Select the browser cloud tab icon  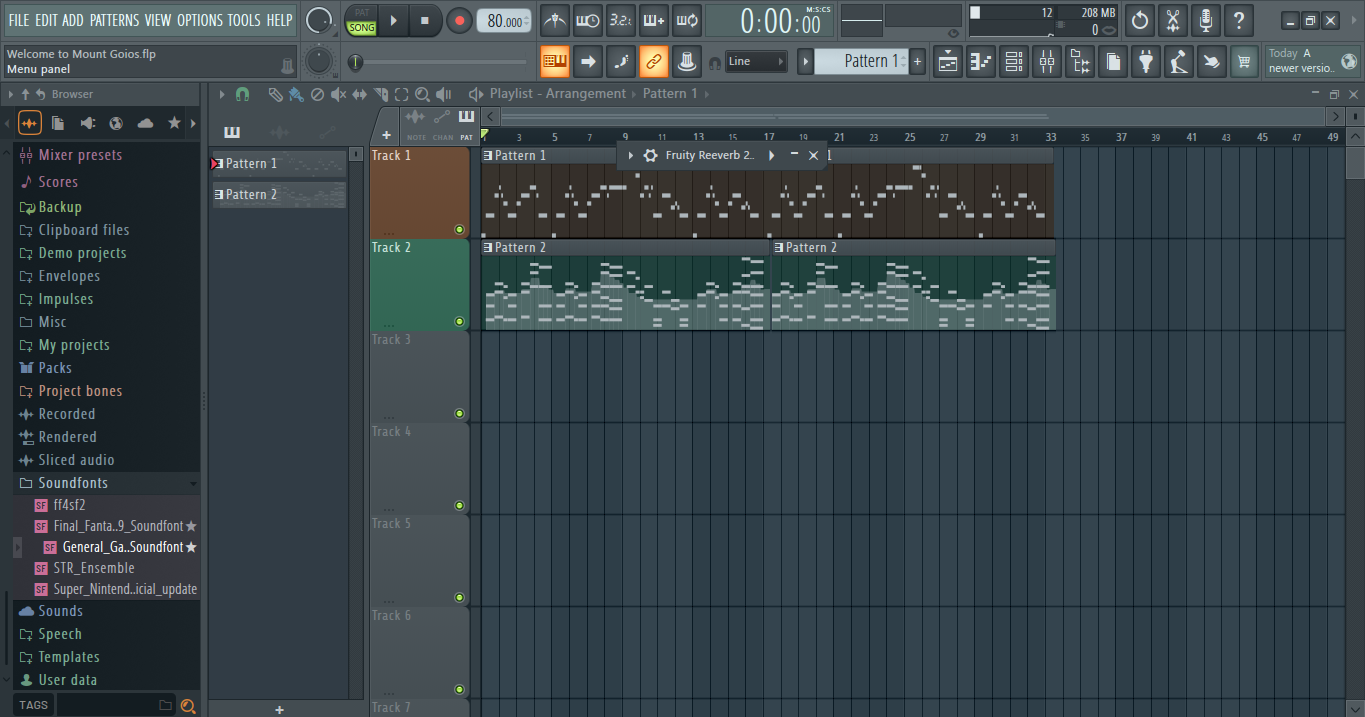tap(145, 123)
